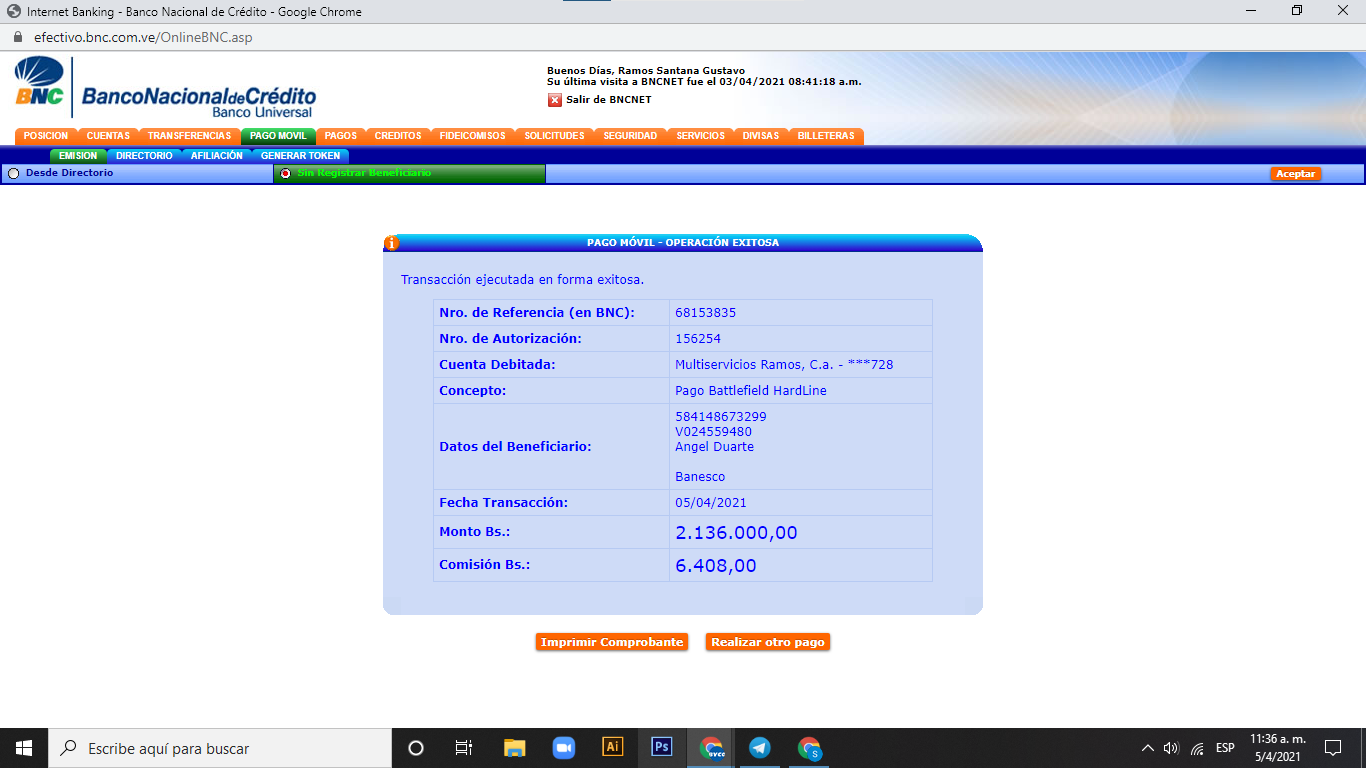This screenshot has width=1366, height=768.
Task: Open Windows Start menu
Action: click(24, 748)
